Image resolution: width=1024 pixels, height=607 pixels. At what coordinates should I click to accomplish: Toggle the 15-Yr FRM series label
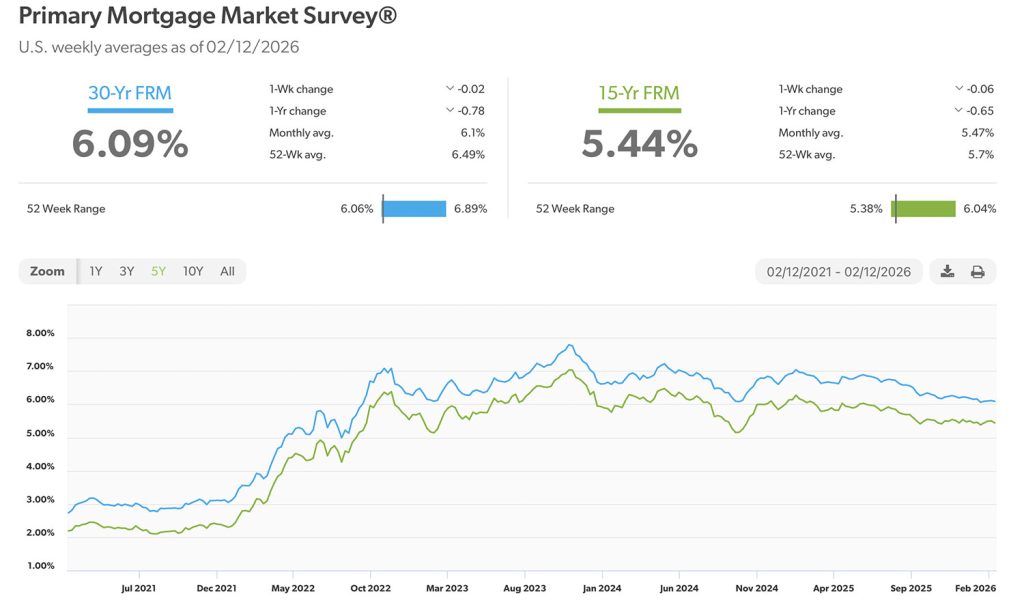[x=639, y=94]
